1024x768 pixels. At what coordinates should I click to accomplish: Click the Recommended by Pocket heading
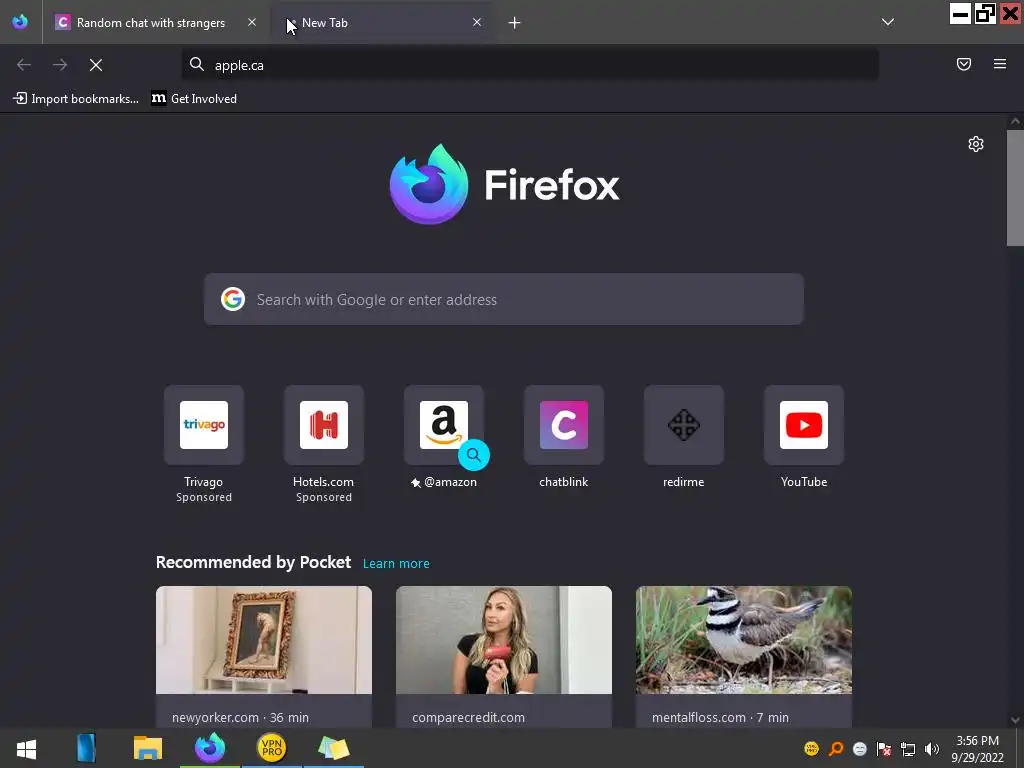click(253, 562)
